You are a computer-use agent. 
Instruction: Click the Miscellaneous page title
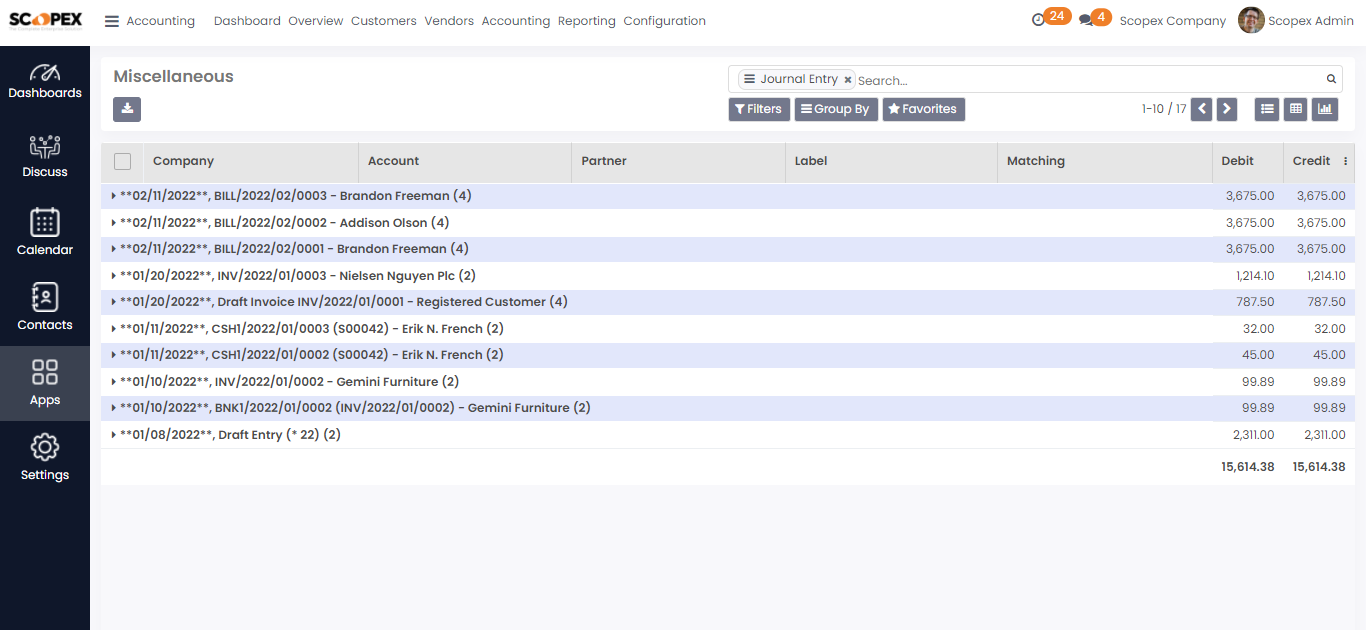click(173, 77)
